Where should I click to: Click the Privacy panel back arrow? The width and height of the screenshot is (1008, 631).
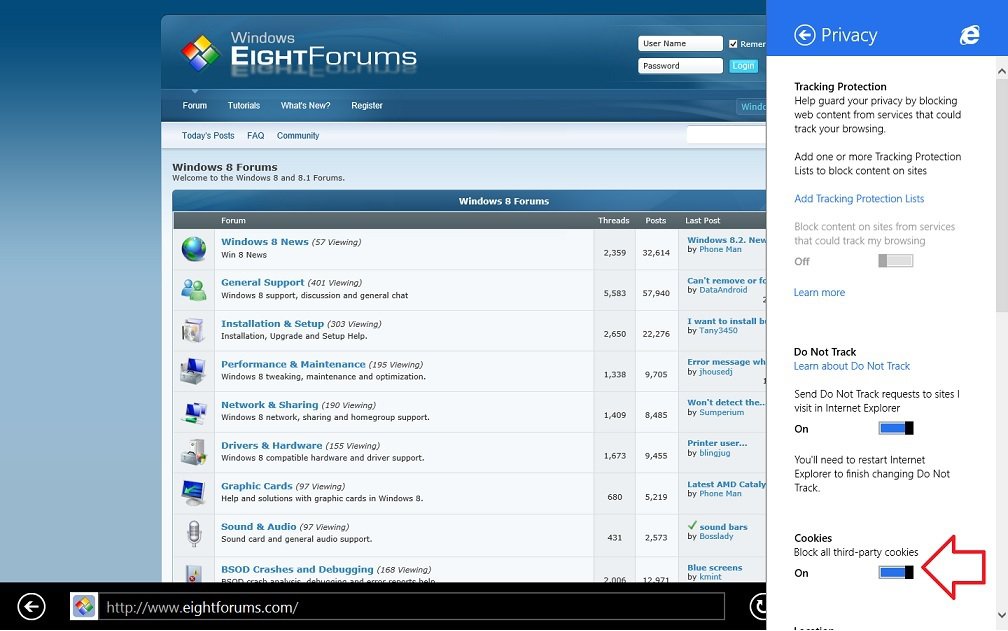click(805, 36)
